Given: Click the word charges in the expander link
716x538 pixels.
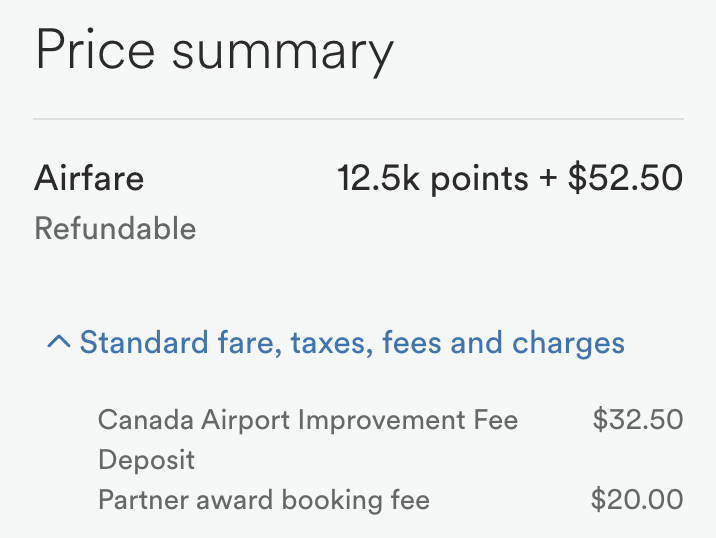Looking at the screenshot, I should pyautogui.click(x=568, y=344).
